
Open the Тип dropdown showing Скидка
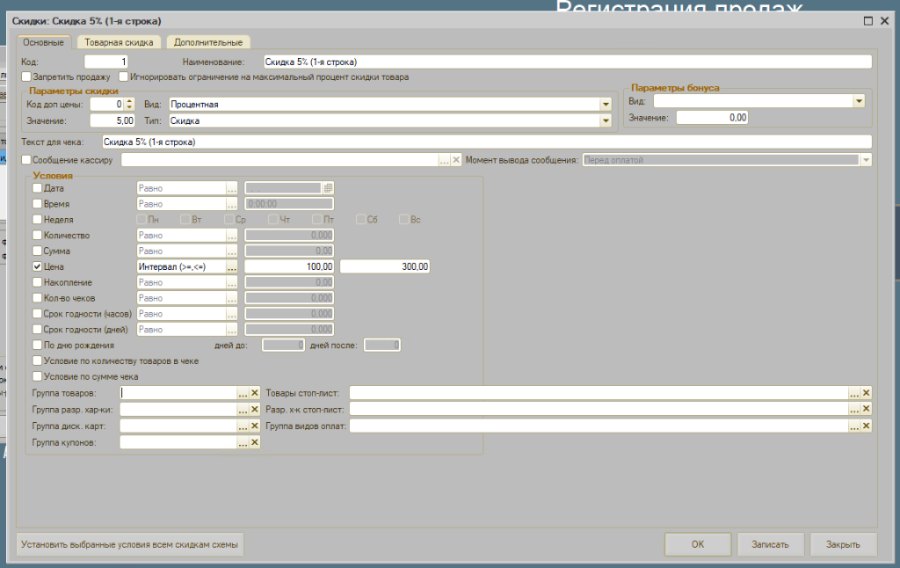pos(606,121)
